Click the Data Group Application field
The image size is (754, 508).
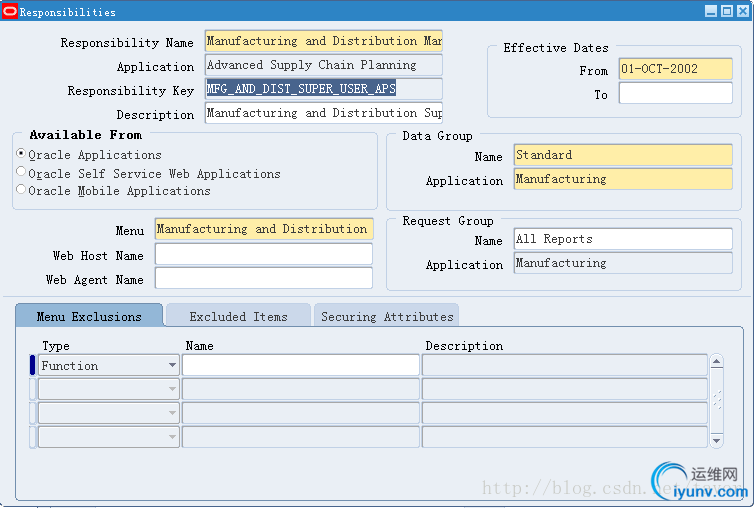[x=623, y=179]
